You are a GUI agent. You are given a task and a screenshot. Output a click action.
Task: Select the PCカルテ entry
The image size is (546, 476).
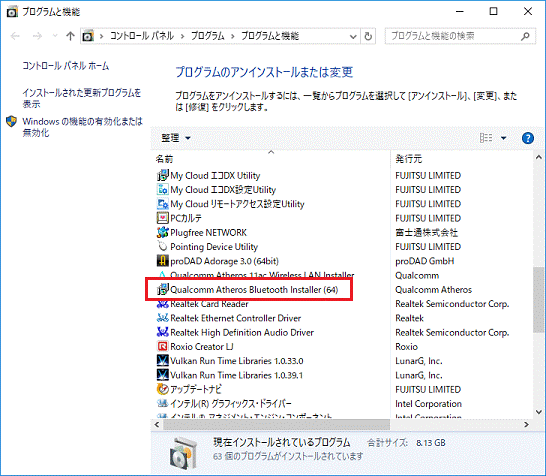pyautogui.click(x=186, y=218)
